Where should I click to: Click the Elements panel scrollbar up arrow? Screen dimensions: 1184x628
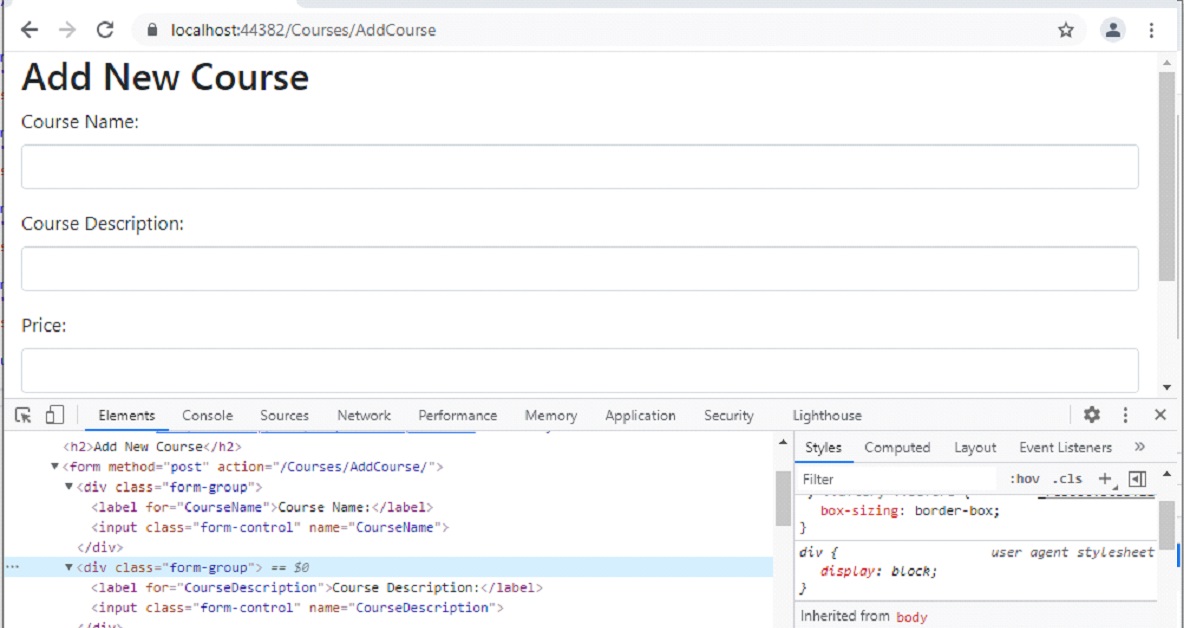click(x=783, y=442)
